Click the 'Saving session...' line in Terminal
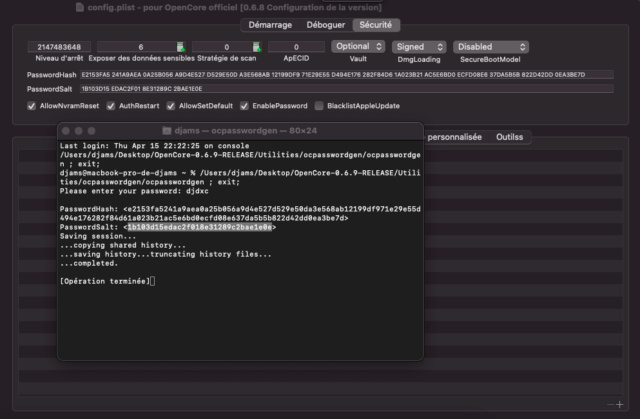 [98, 236]
